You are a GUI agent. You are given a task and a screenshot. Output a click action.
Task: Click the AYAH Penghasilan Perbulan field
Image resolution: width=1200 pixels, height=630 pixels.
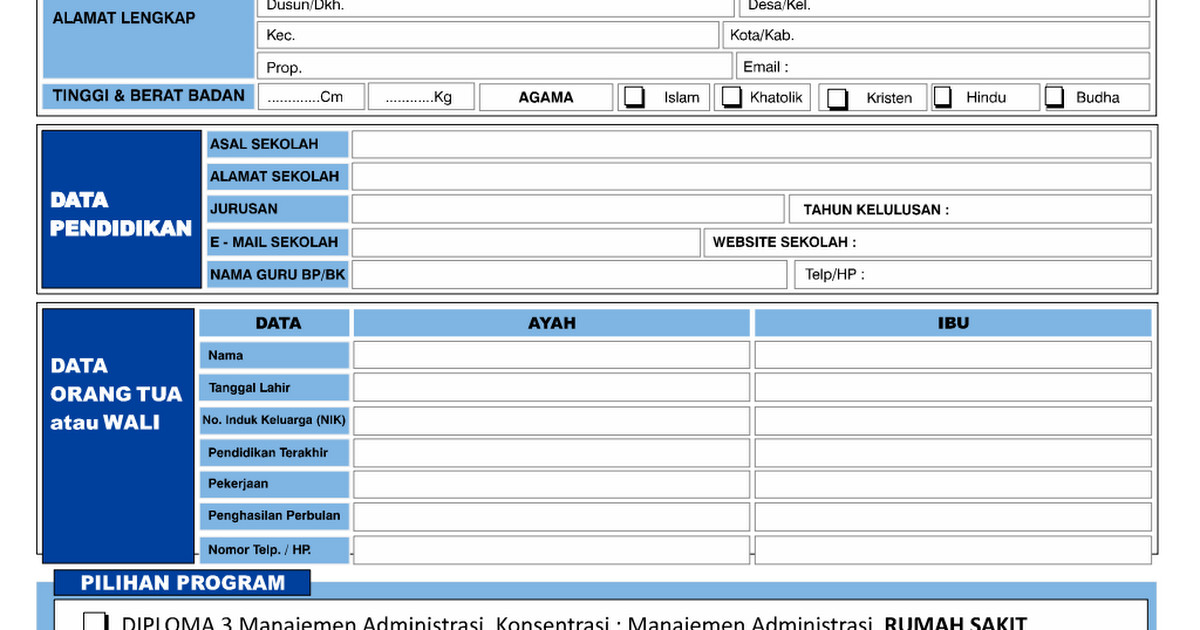(551, 516)
